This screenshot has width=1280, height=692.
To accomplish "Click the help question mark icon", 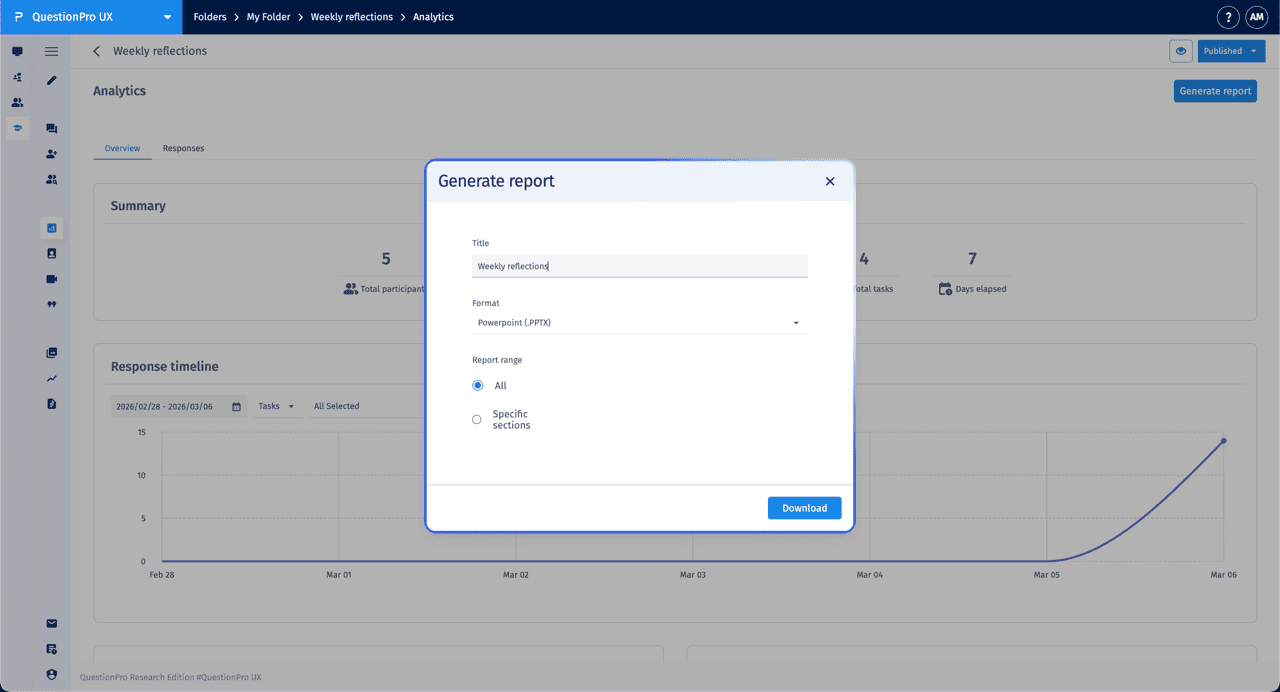I will 1227,17.
